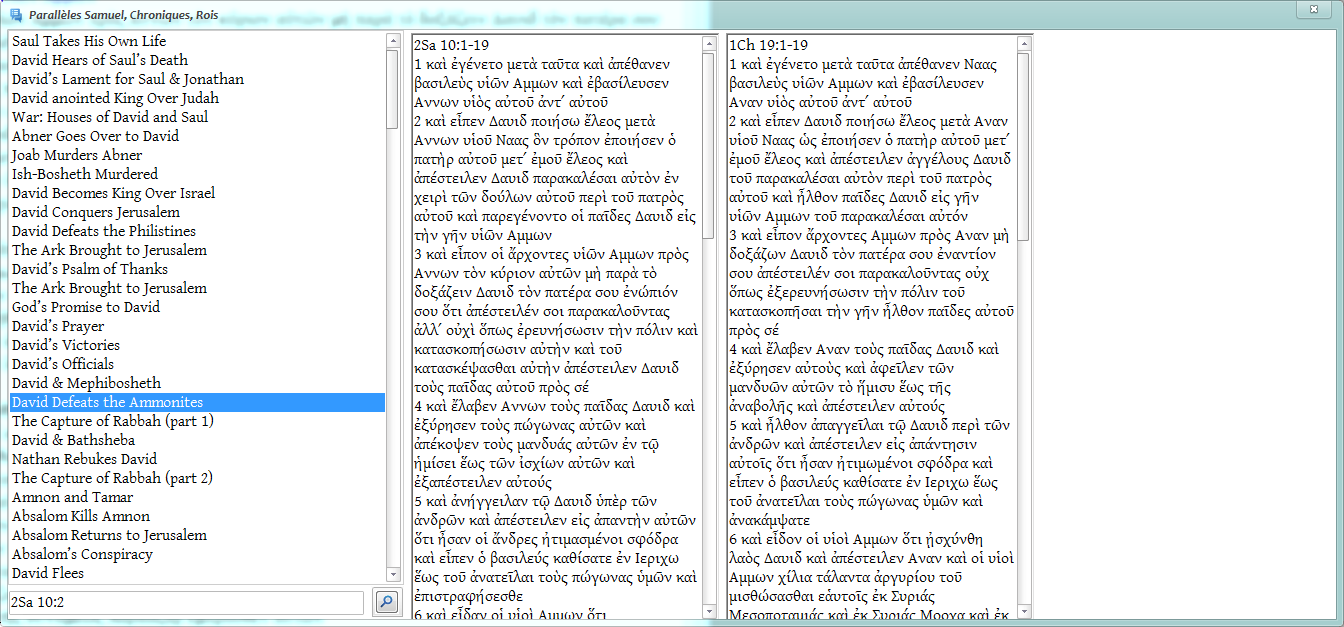Select Abner Goes Over to David
Viewport: 1344px width, 627px height.
pos(197,136)
